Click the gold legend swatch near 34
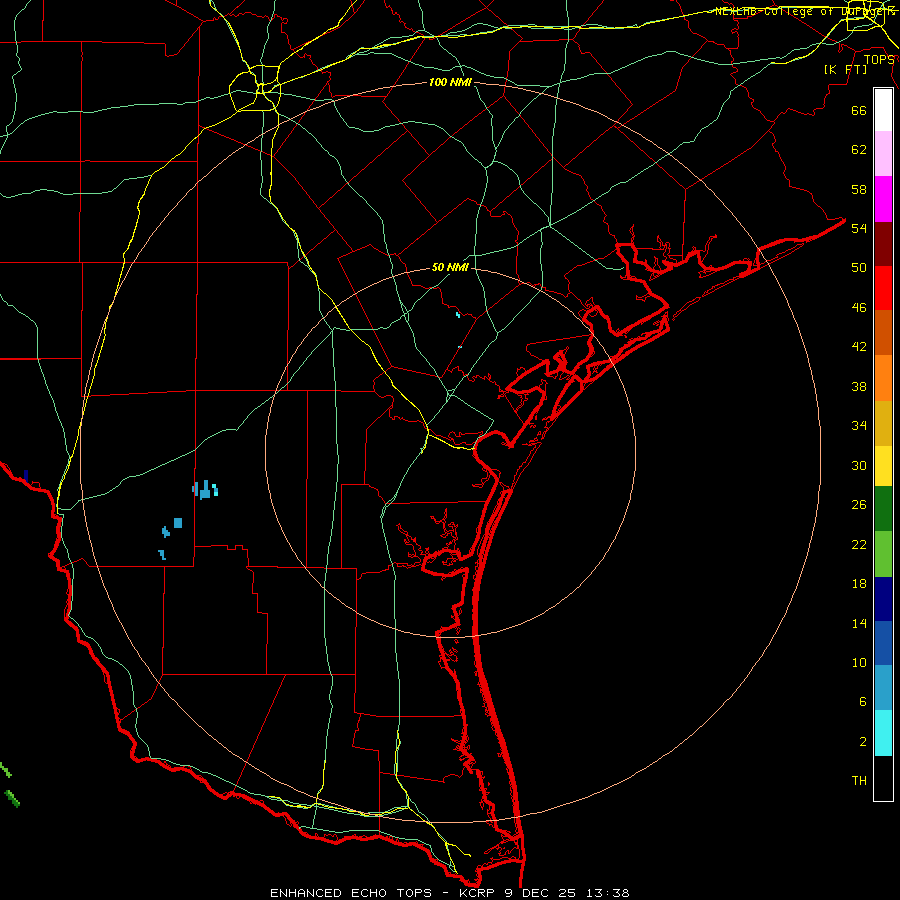Viewport: 900px width, 900px height. pyautogui.click(x=883, y=423)
